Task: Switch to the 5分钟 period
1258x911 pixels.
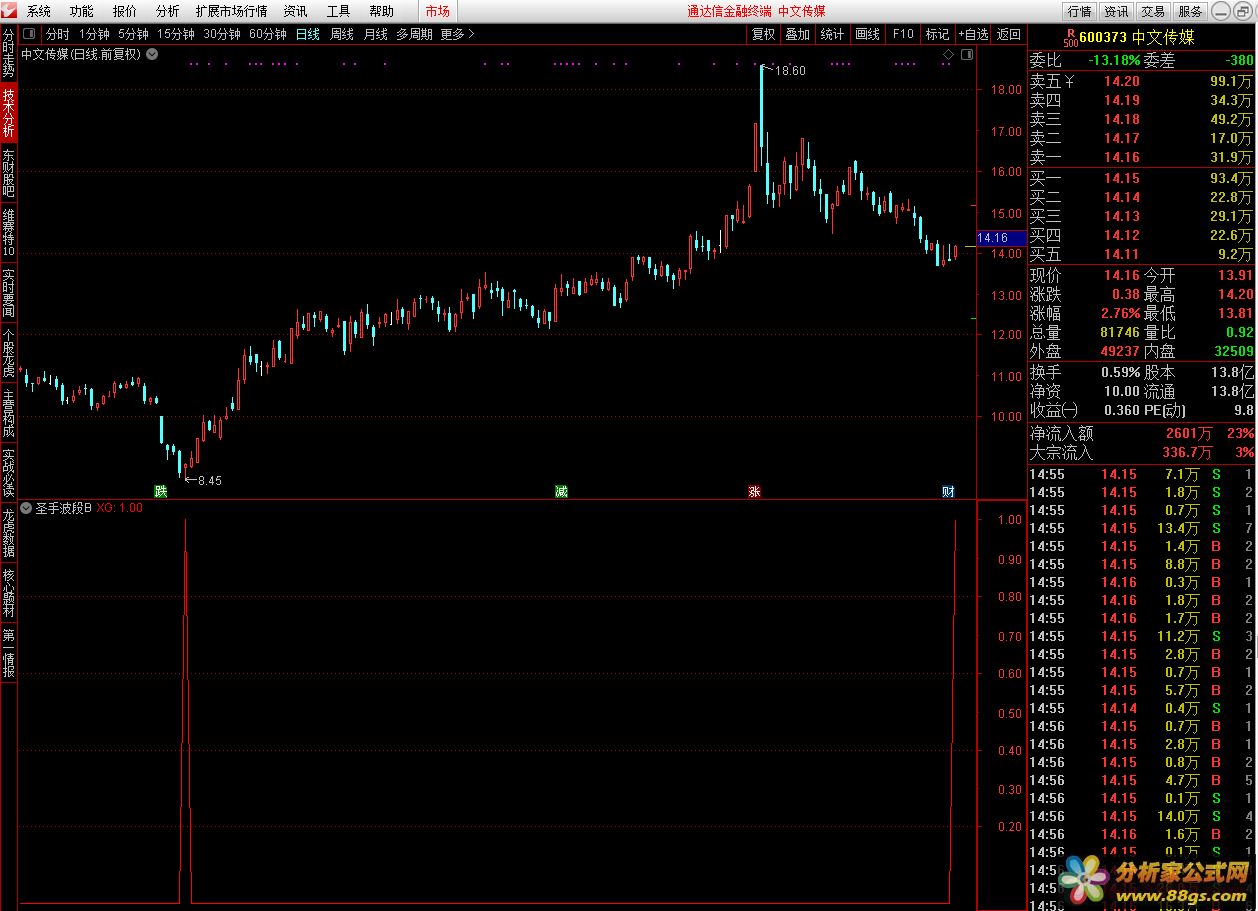Action: 133,34
